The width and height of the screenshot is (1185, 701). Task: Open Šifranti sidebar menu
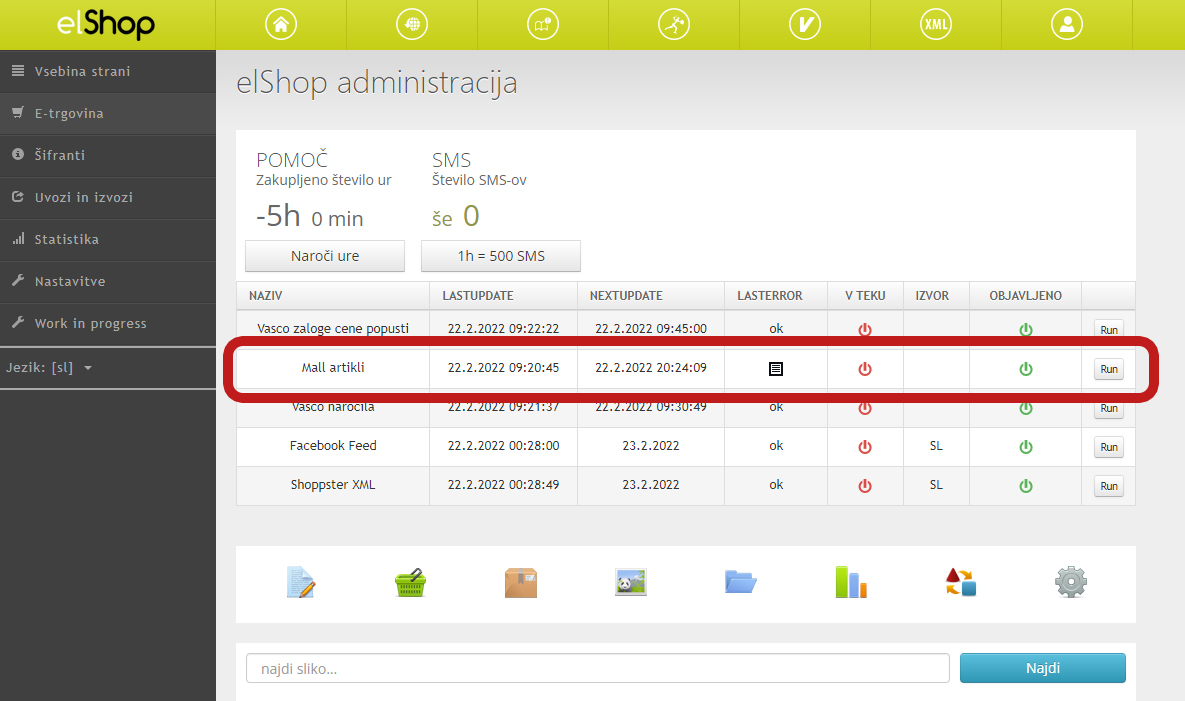(x=108, y=155)
